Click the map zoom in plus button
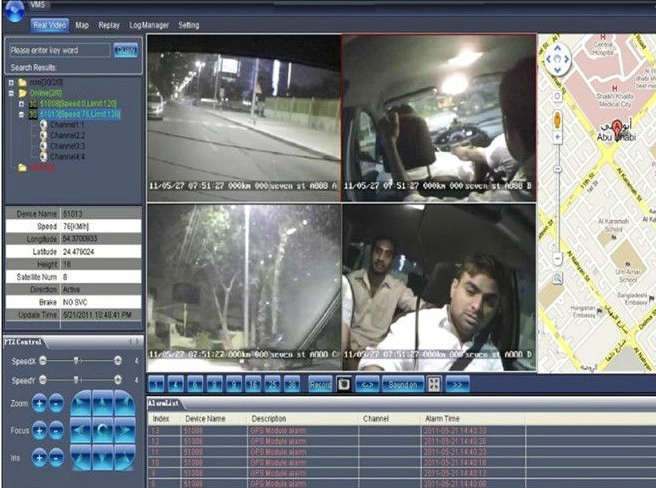This screenshot has height=488, width=656. [557, 137]
